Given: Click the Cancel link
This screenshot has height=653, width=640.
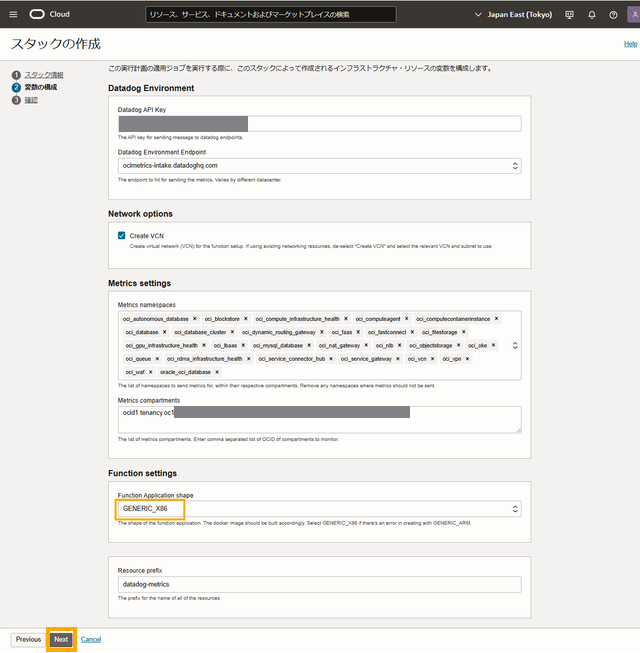Looking at the screenshot, I should pyautogui.click(x=91, y=640).
